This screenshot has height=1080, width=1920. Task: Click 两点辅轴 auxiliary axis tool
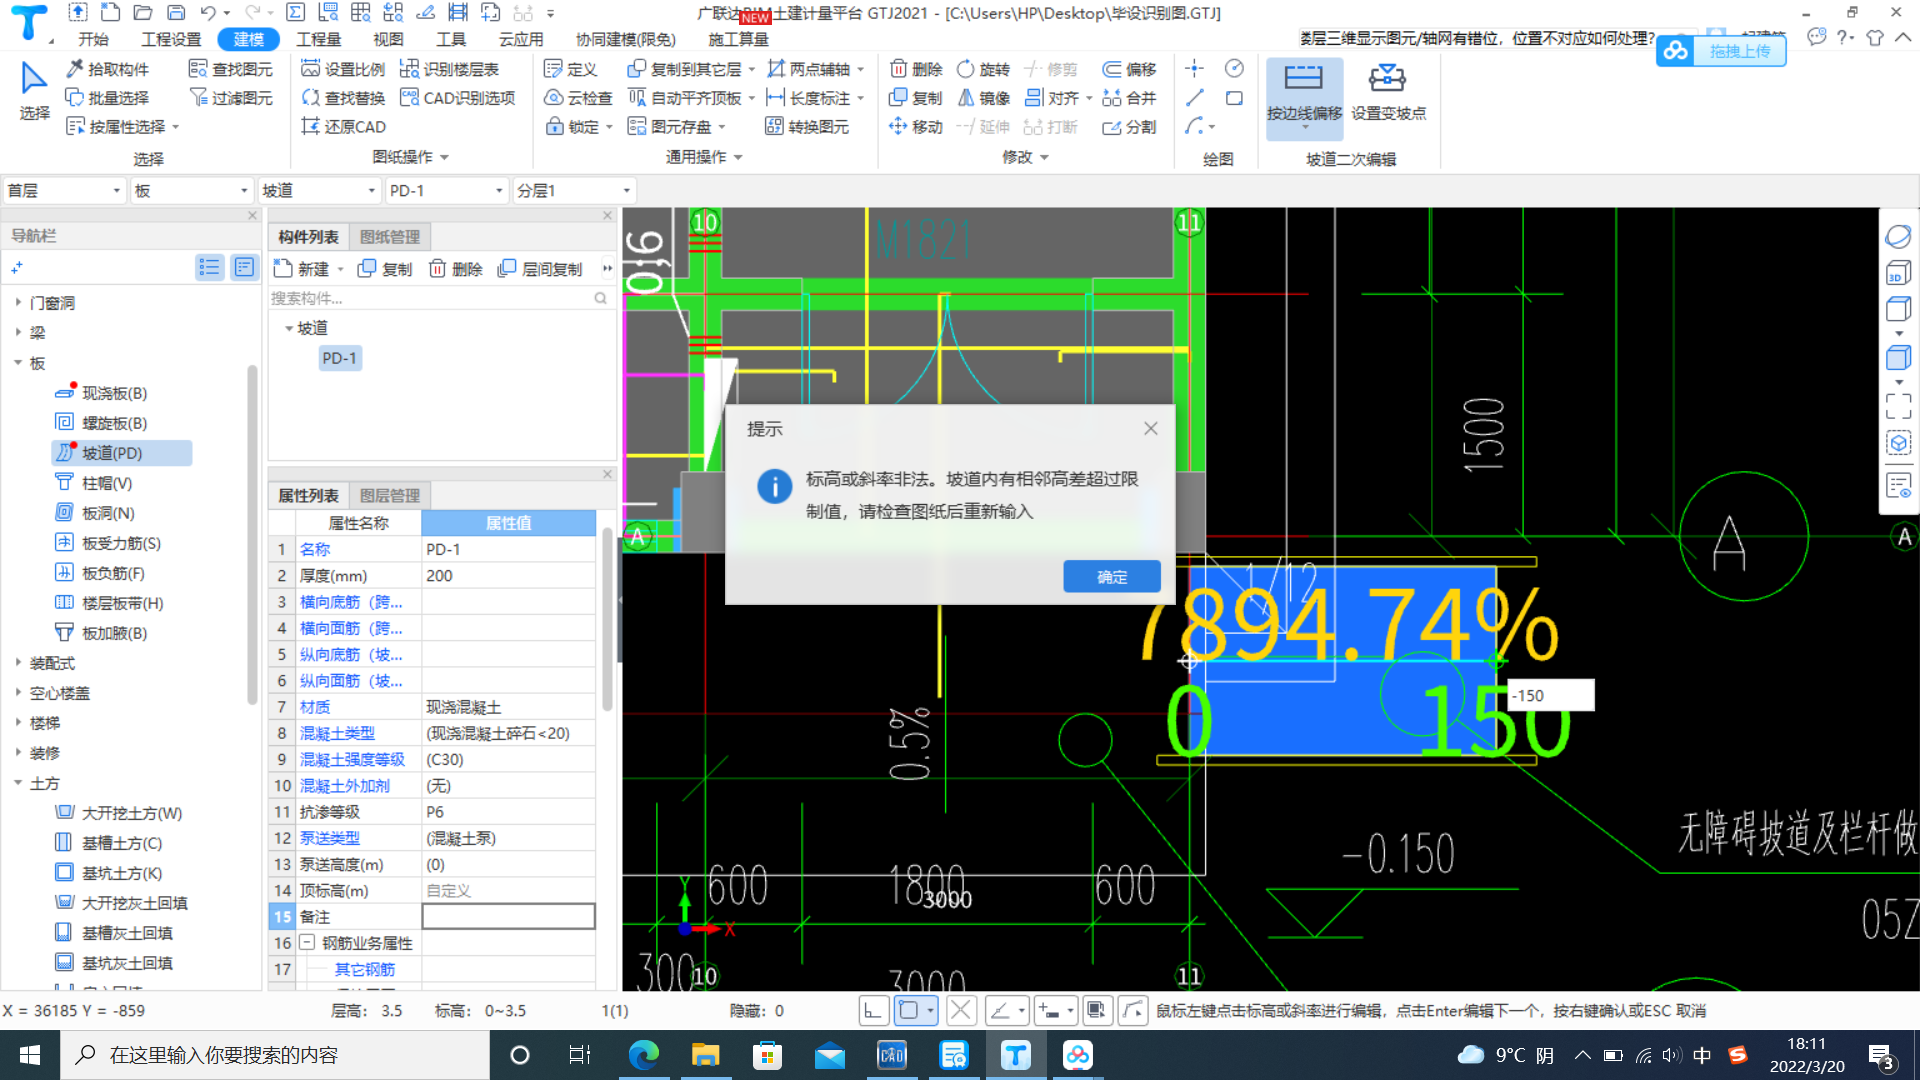pyautogui.click(x=809, y=69)
